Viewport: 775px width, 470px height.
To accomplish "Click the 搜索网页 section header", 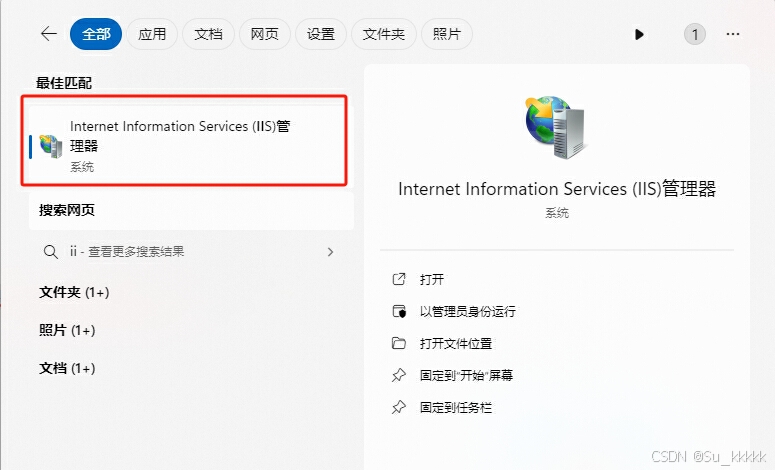I will click(67, 211).
